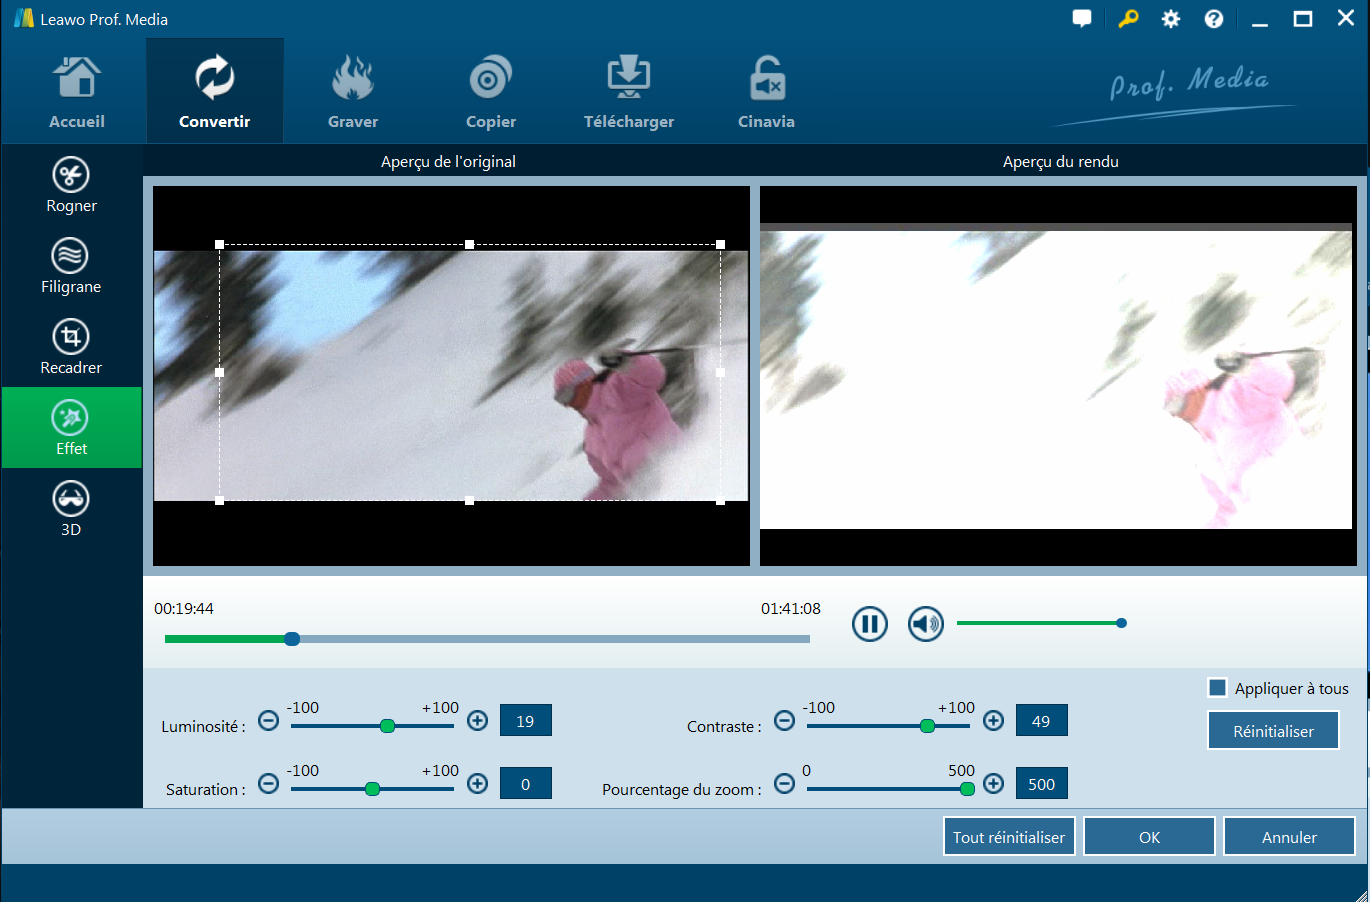
Task: Open the Graver burn module
Action: [x=353, y=93]
